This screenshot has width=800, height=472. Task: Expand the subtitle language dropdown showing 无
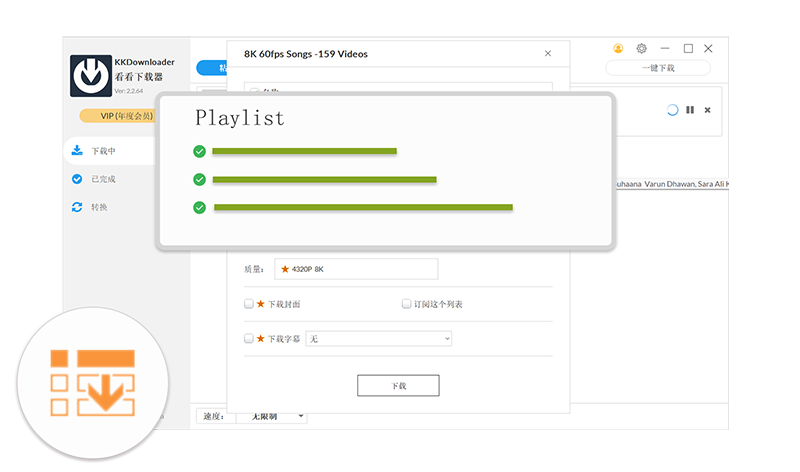(379, 339)
